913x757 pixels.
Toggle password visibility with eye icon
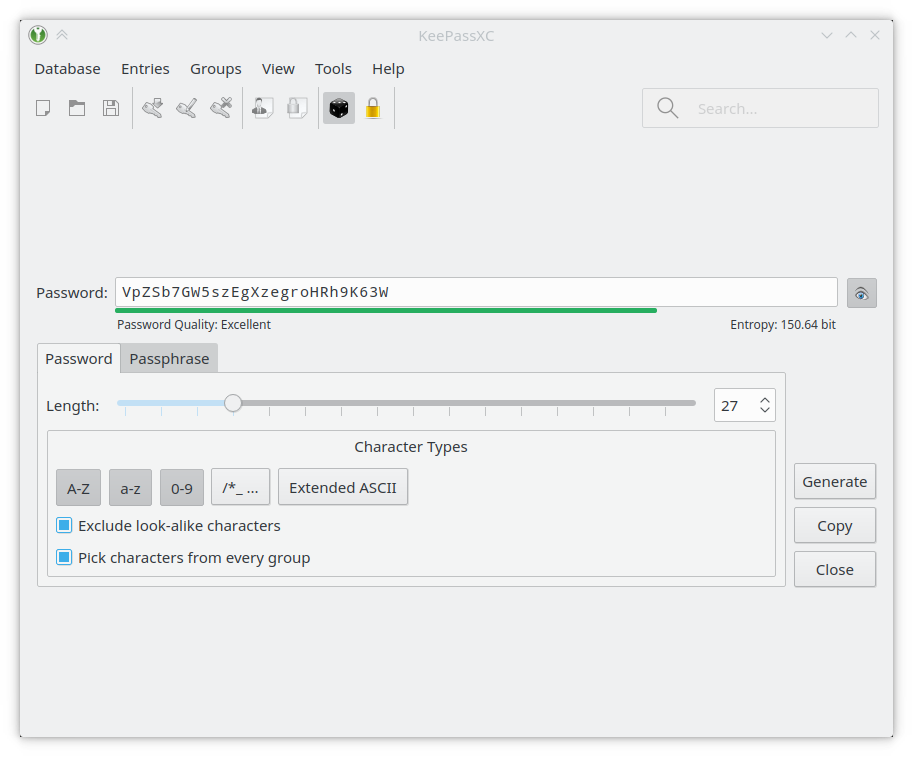pos(861,293)
